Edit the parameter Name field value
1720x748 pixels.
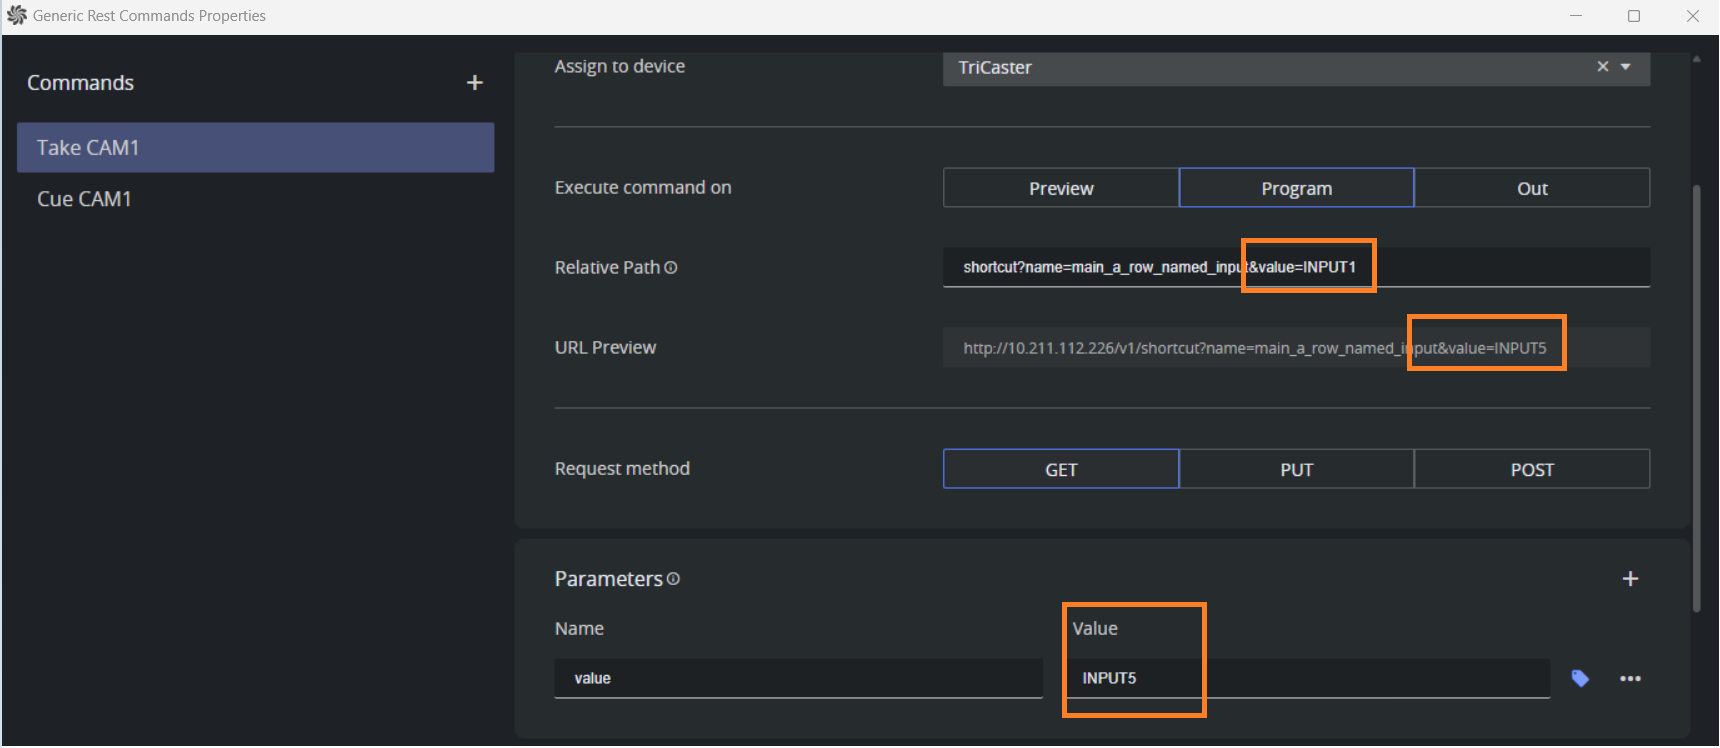pos(798,678)
